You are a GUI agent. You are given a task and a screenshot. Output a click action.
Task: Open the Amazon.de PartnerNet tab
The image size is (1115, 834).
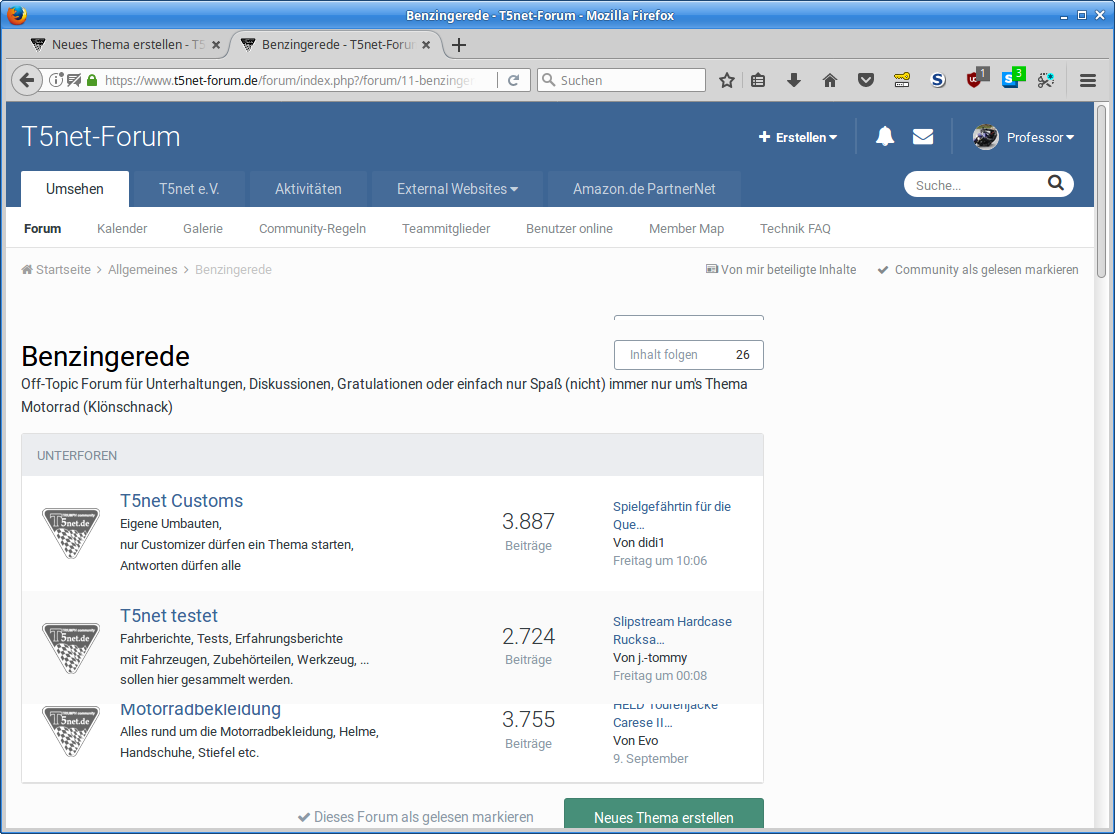(644, 189)
